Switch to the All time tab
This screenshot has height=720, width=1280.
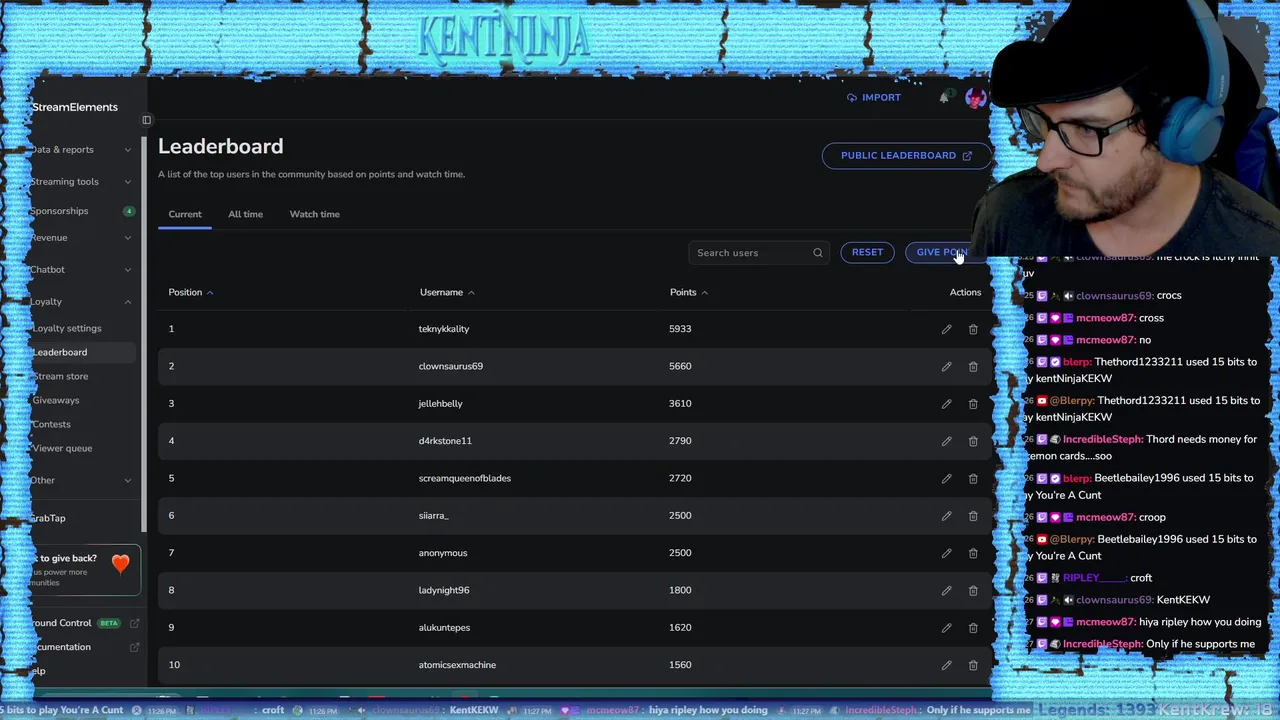coord(245,214)
